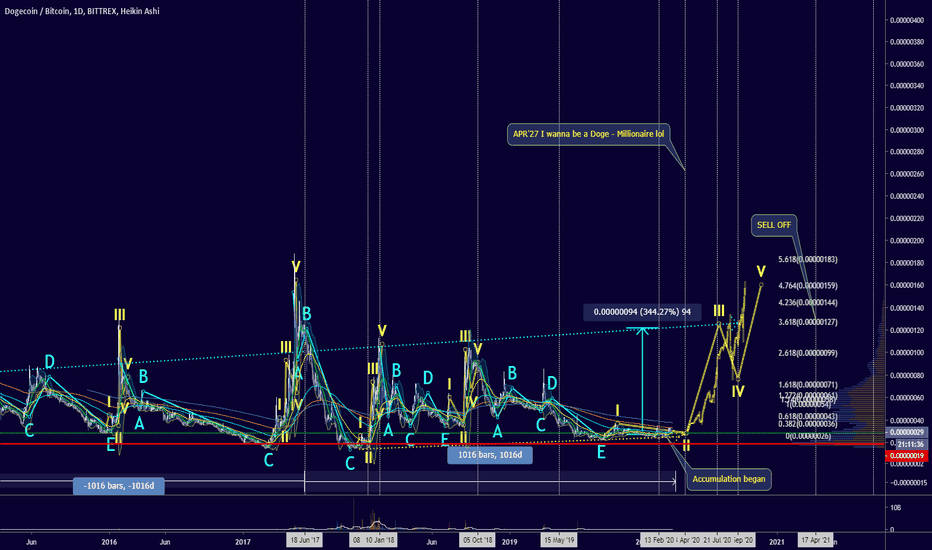Select the 13 Feb '20 date marker
Viewport: 932px width, 550px height.
[659, 540]
